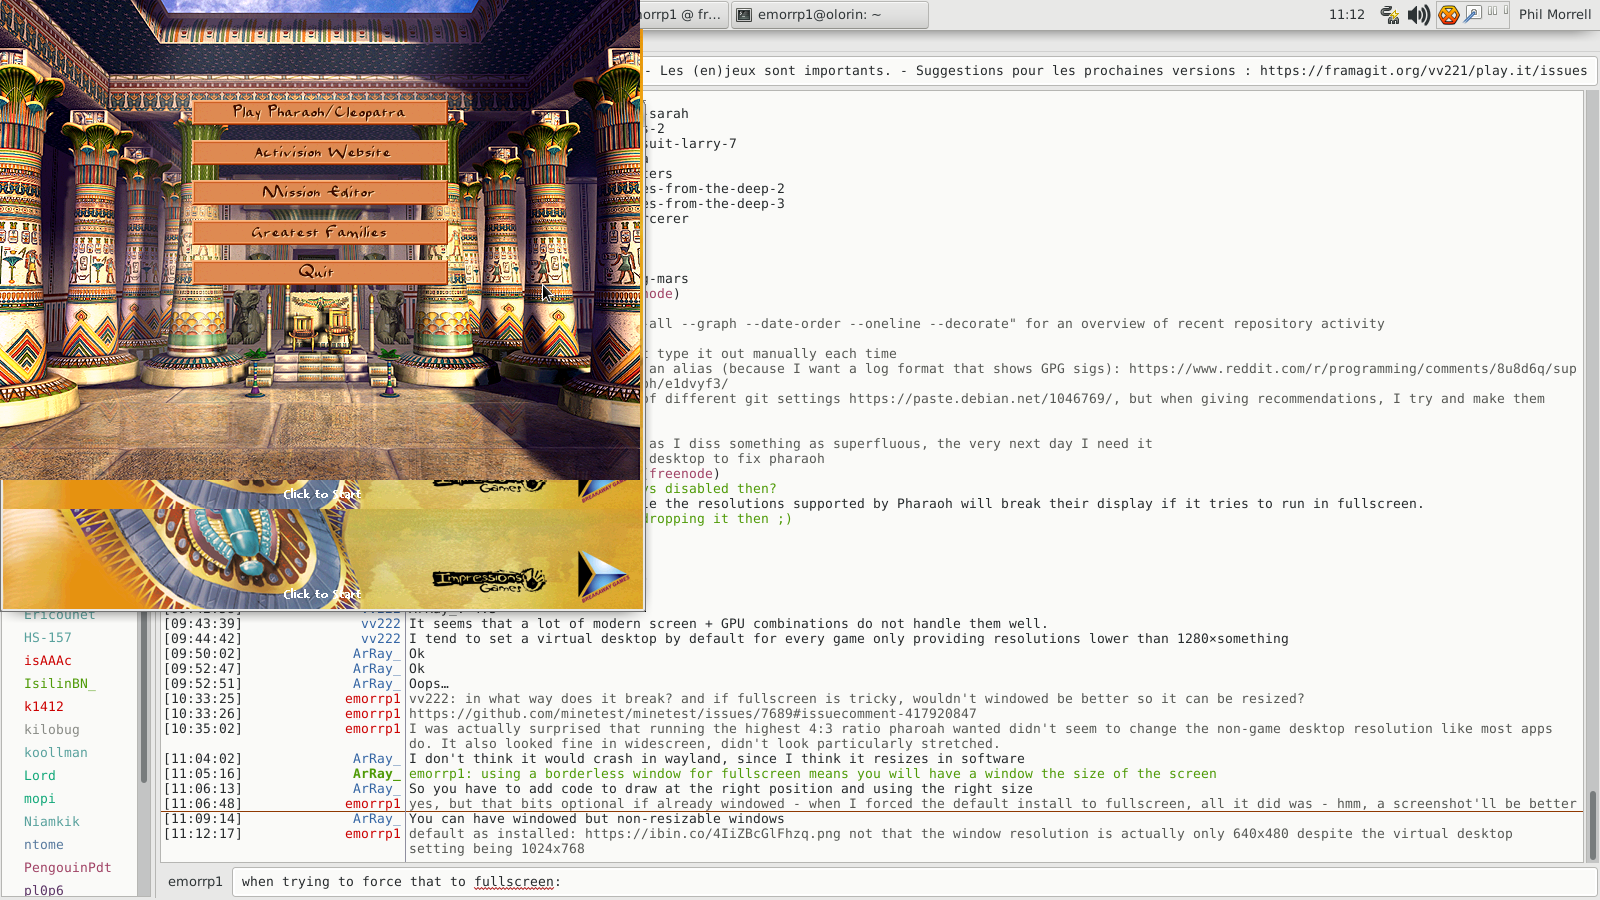The height and width of the screenshot is (900, 1600).
Task: Click 'You can have windowed but non-resizable windows'
Action: 597,819
